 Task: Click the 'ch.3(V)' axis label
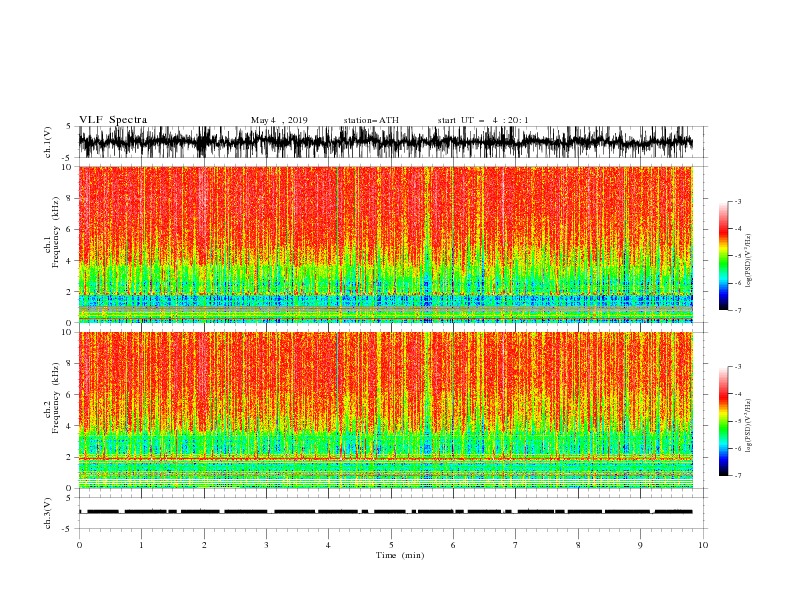pos(48,513)
